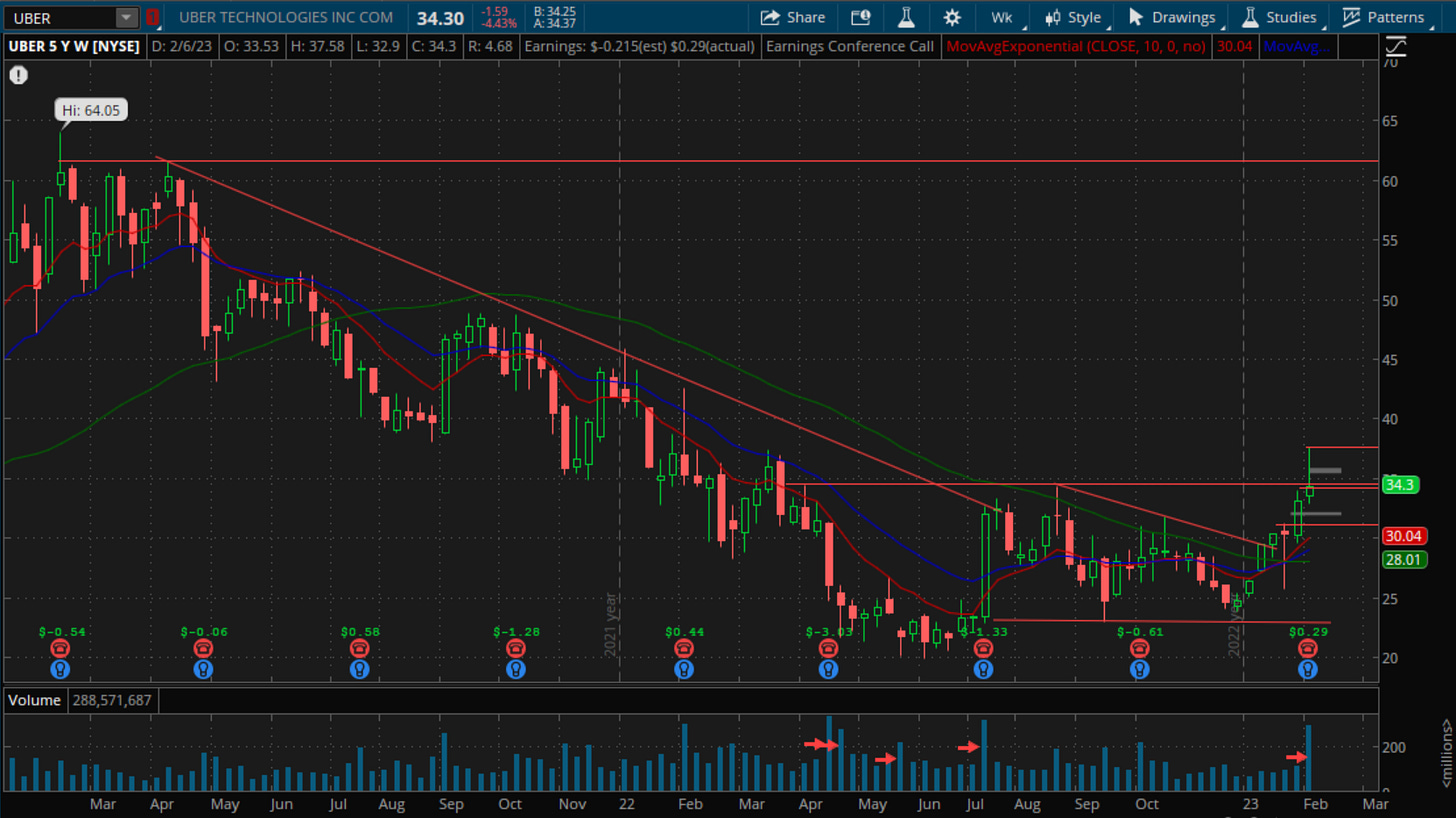Click the $-3.03 earnings value on chart

[829, 632]
